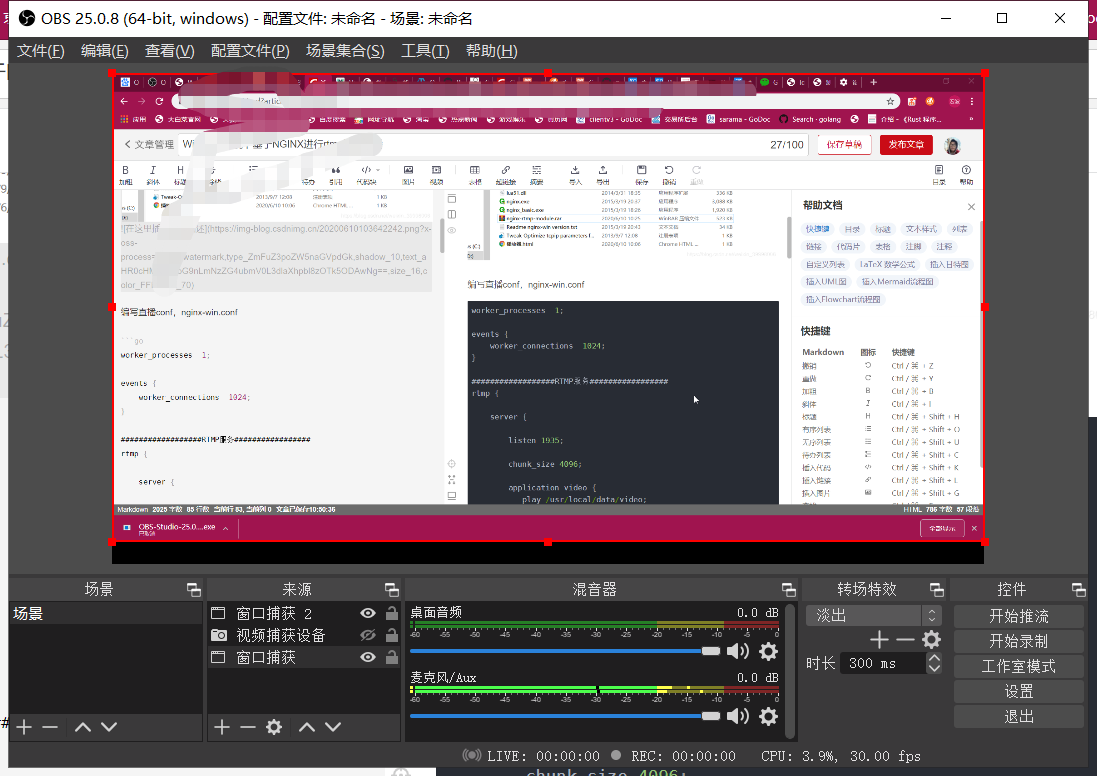Add a new scene with plus button
The image size is (1097, 776).
tap(24, 727)
